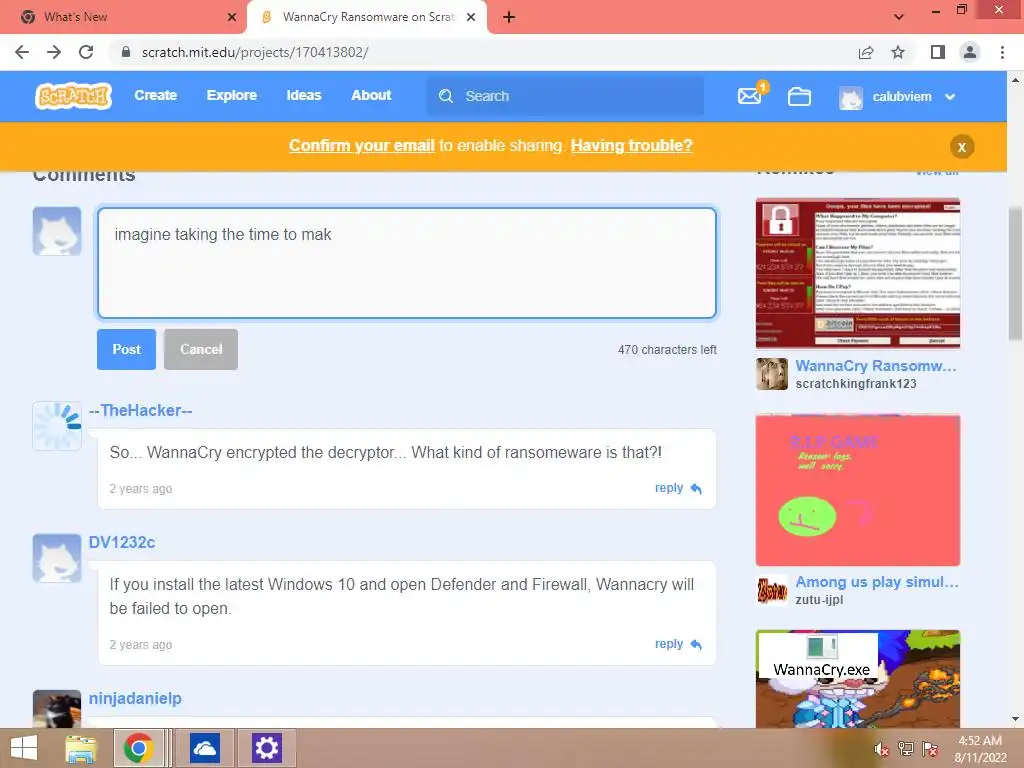Click the Scratch logo
The height and width of the screenshot is (768, 1024).
click(73, 96)
